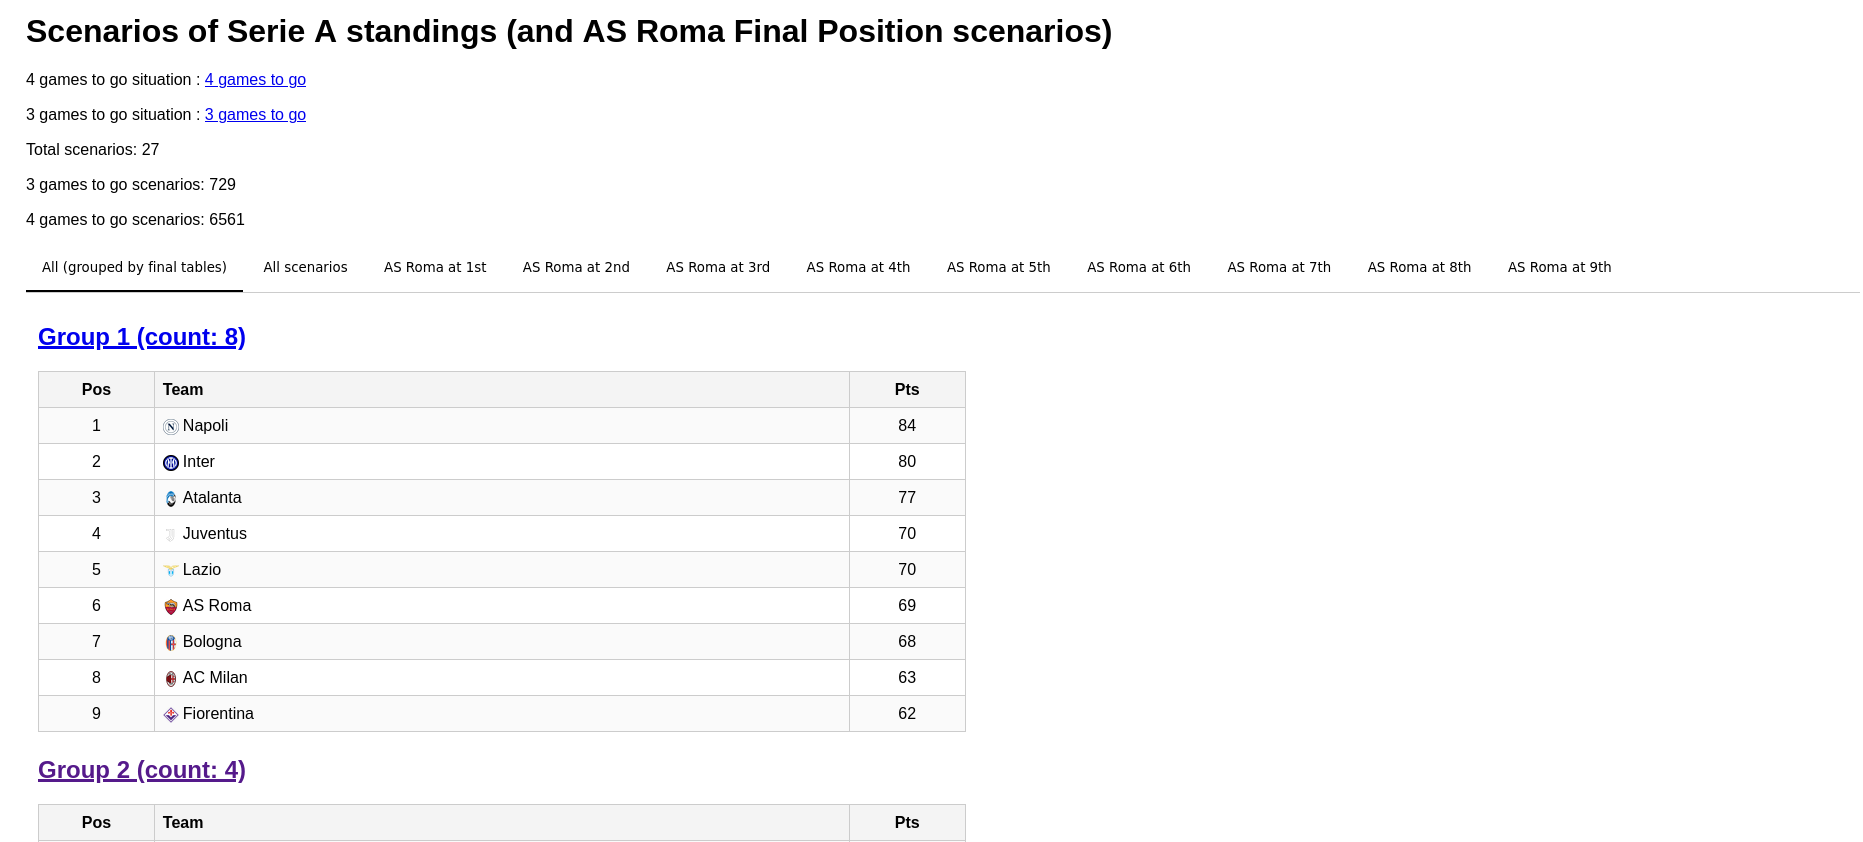Show the AS Roma at 6th tab
Image resolution: width=1863 pixels, height=842 pixels.
(1139, 267)
